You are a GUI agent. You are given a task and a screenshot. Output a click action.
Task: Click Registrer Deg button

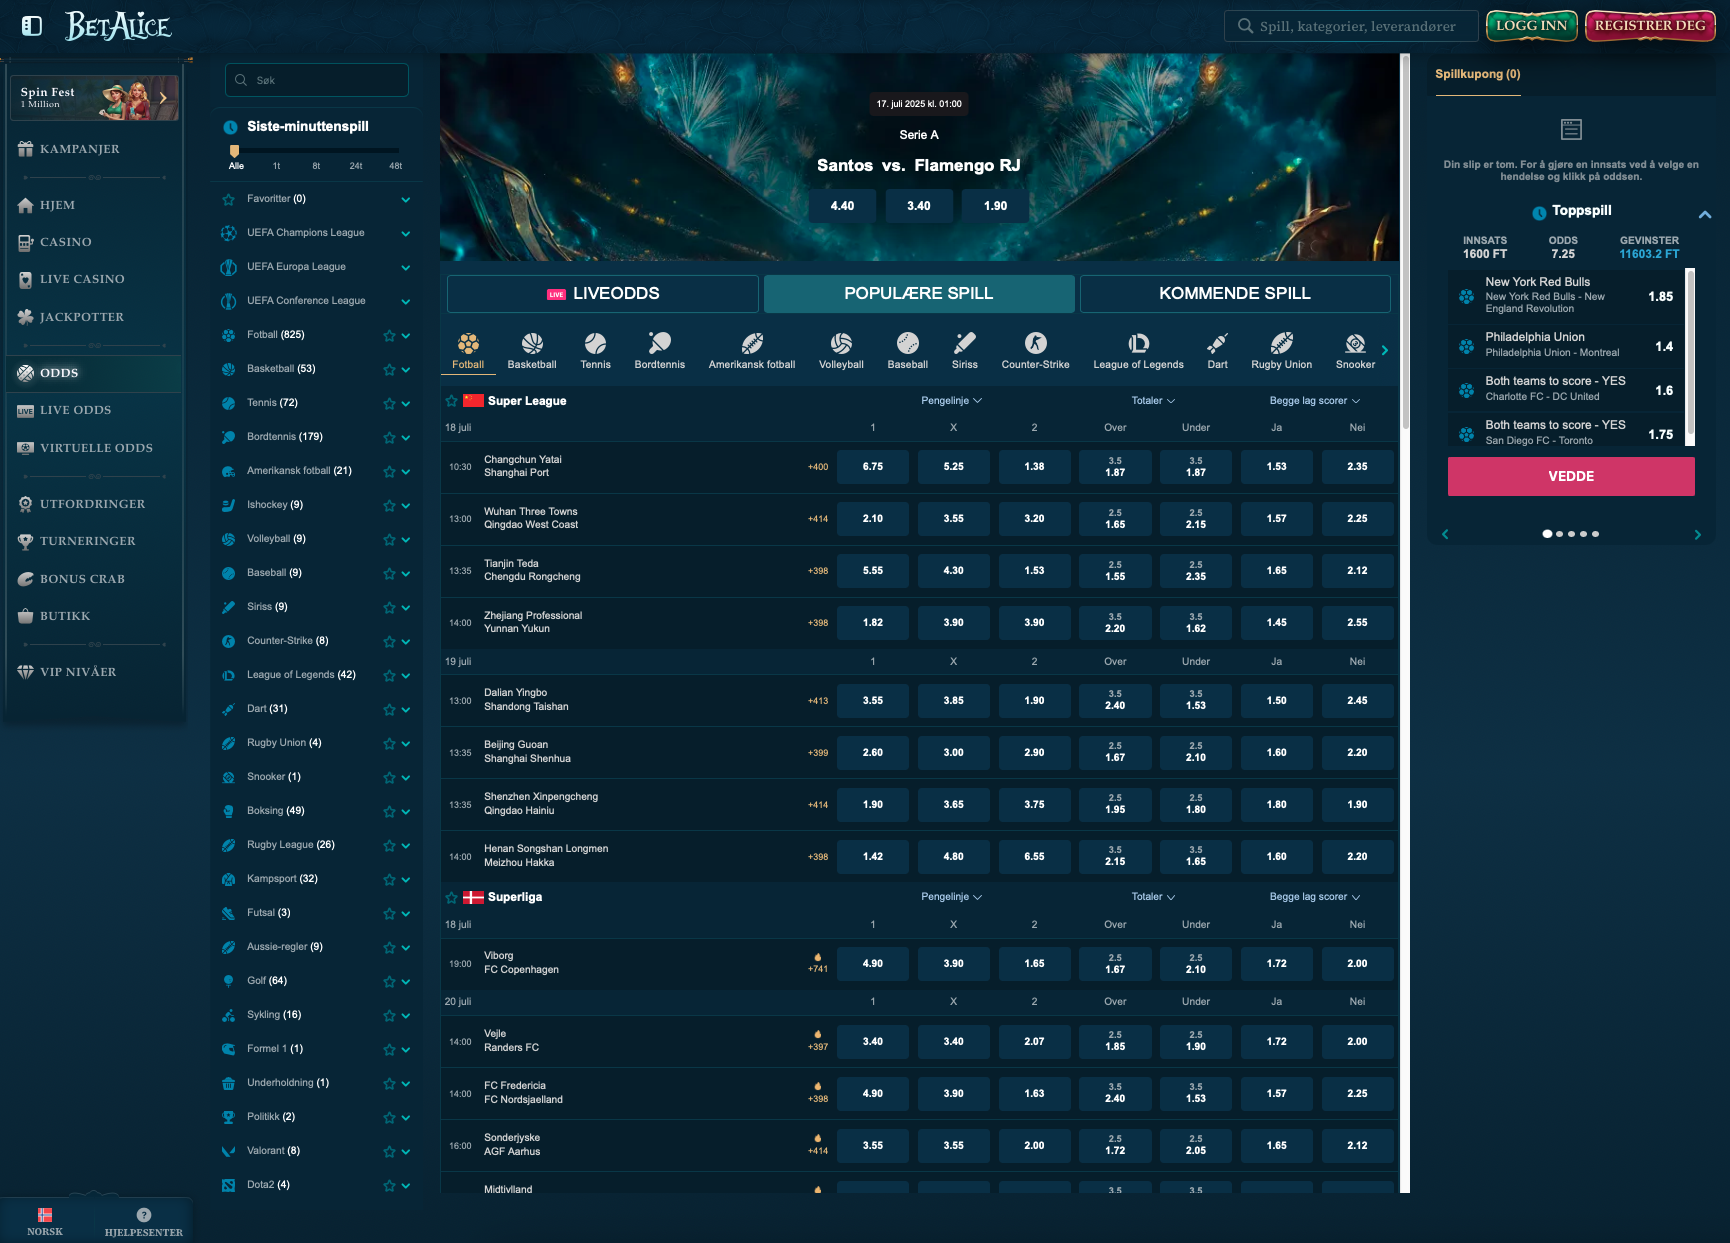(x=1650, y=26)
